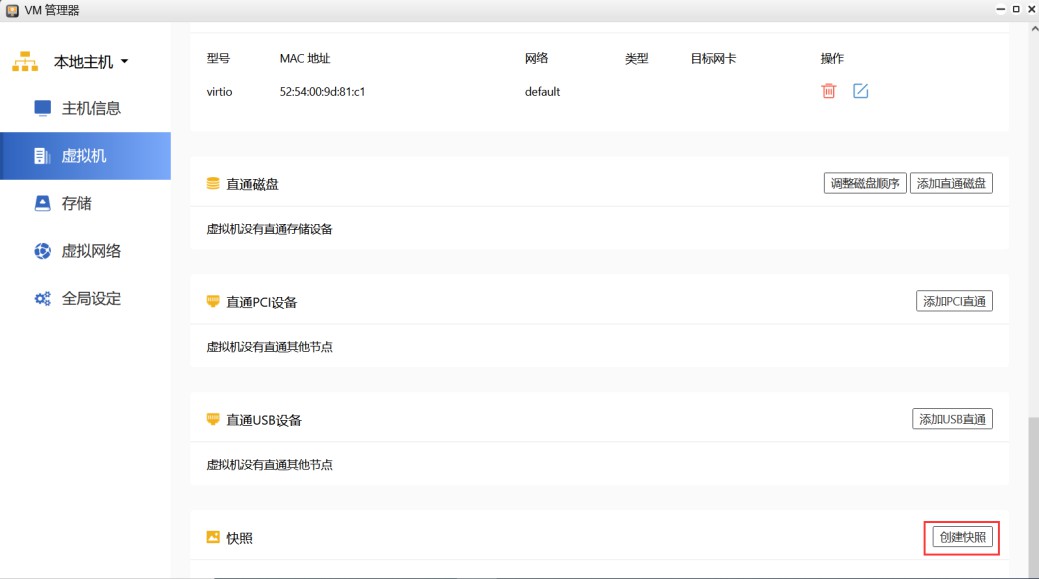This screenshot has height=579, width=1039.
Task: Click the global settings gears icon
Action: (42, 298)
